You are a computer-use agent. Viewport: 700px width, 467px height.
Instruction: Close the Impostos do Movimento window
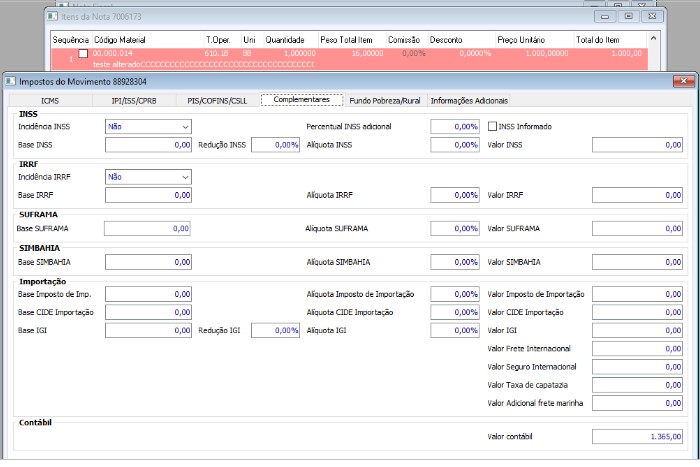pyautogui.click(x=683, y=80)
